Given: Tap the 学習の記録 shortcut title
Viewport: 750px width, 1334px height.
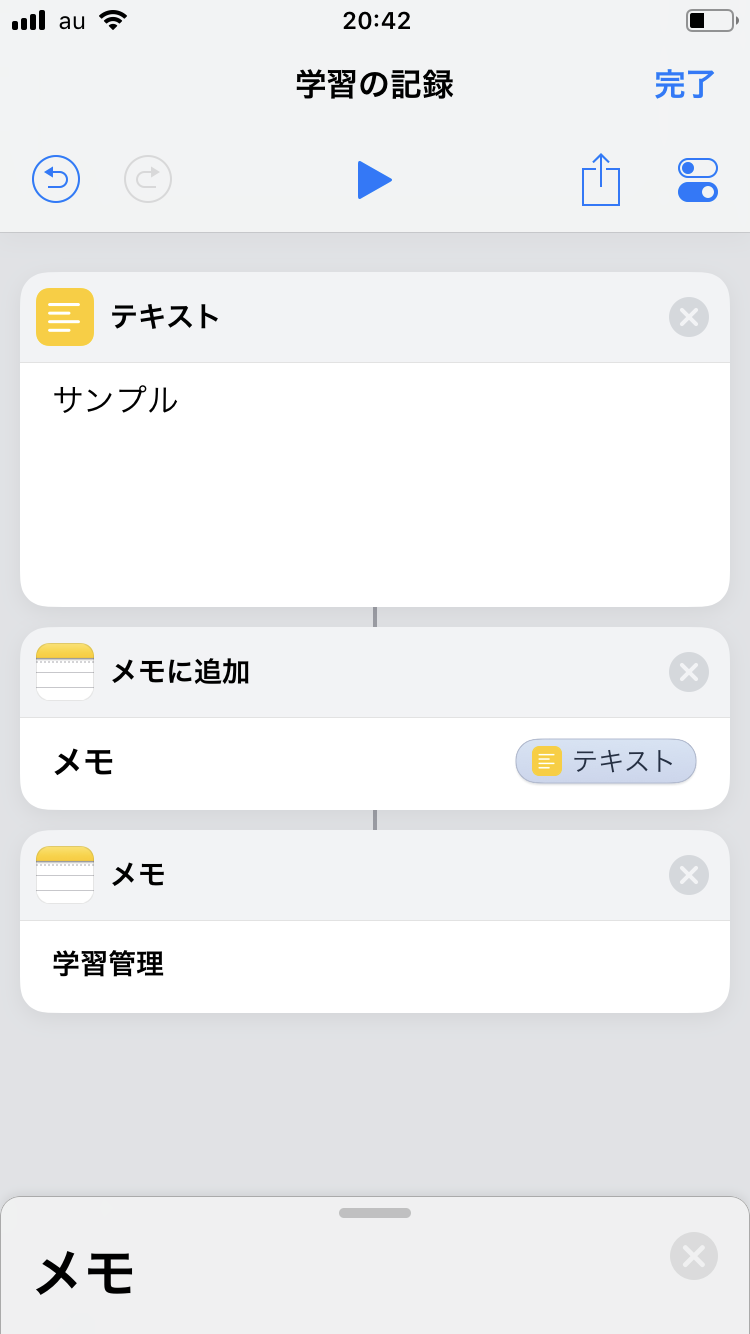Looking at the screenshot, I should click(375, 85).
